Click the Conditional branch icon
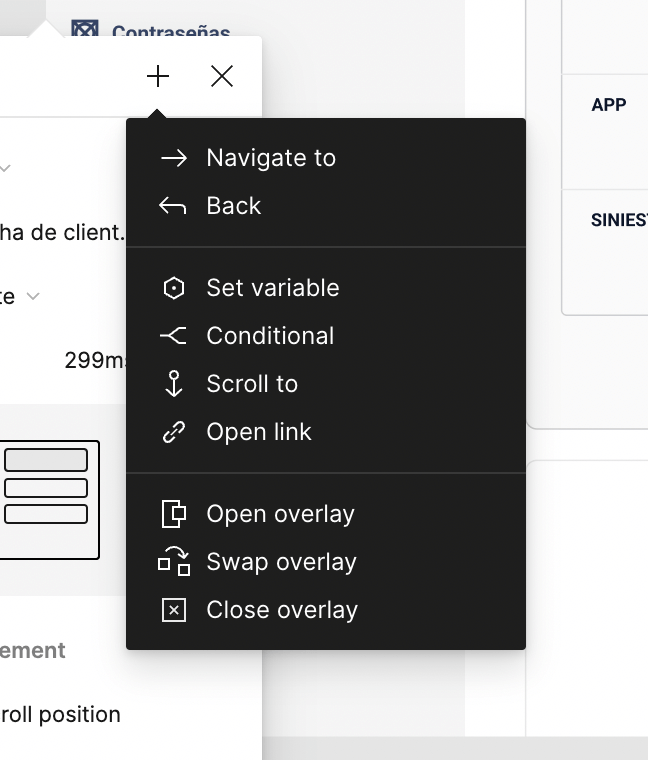 point(174,336)
